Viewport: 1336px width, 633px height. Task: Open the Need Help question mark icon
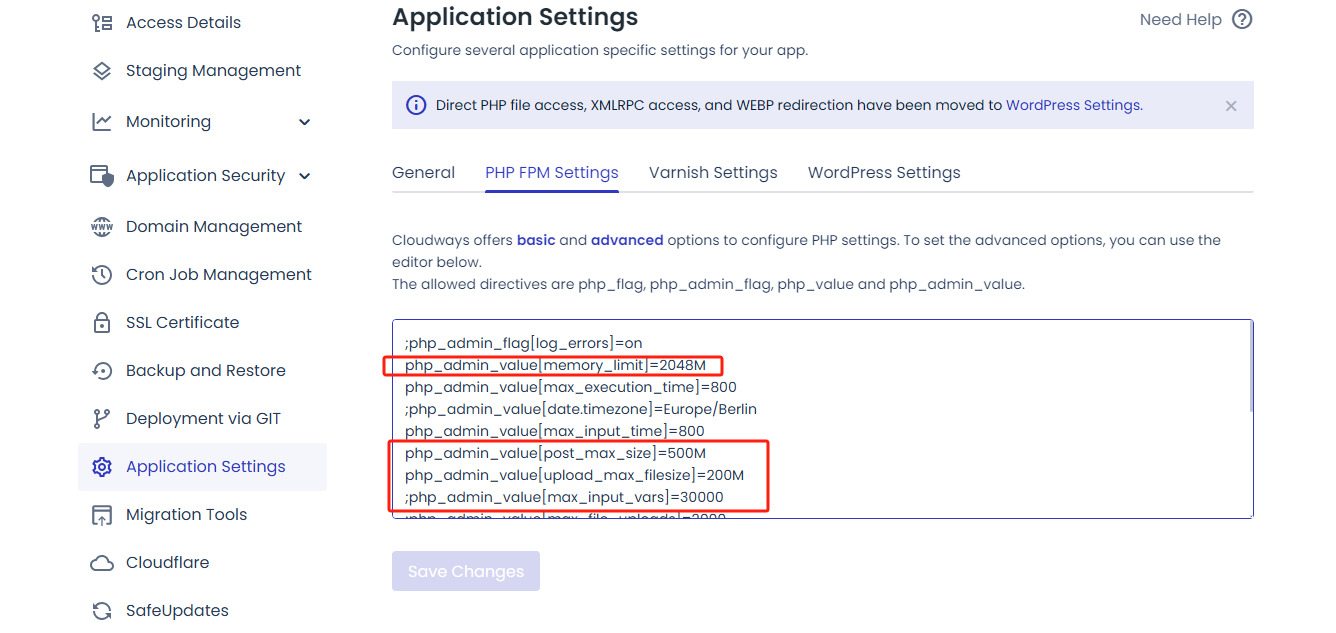tap(1242, 20)
